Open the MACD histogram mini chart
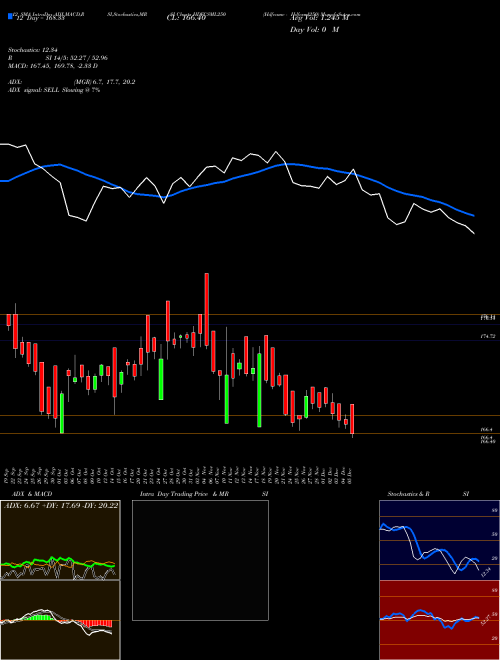Screen dimensions: 500x660 pyautogui.click(x=60, y=620)
